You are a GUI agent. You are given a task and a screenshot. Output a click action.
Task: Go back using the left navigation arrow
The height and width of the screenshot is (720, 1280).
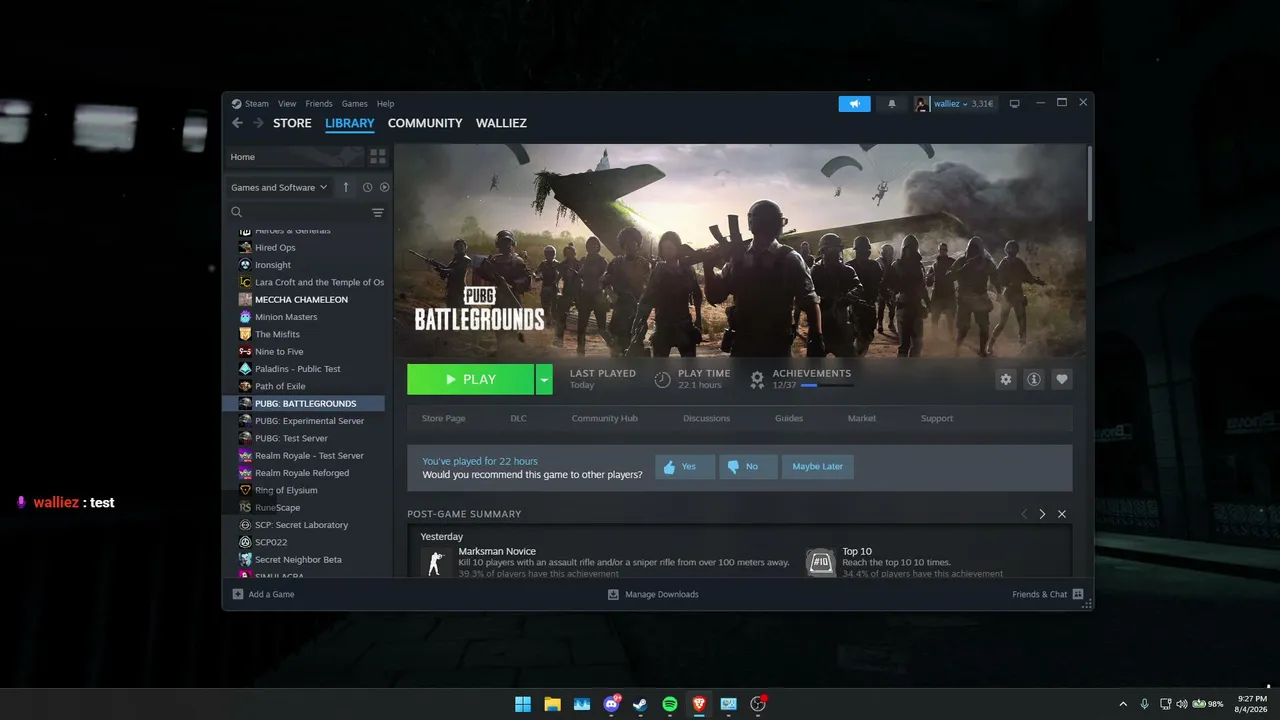237,123
